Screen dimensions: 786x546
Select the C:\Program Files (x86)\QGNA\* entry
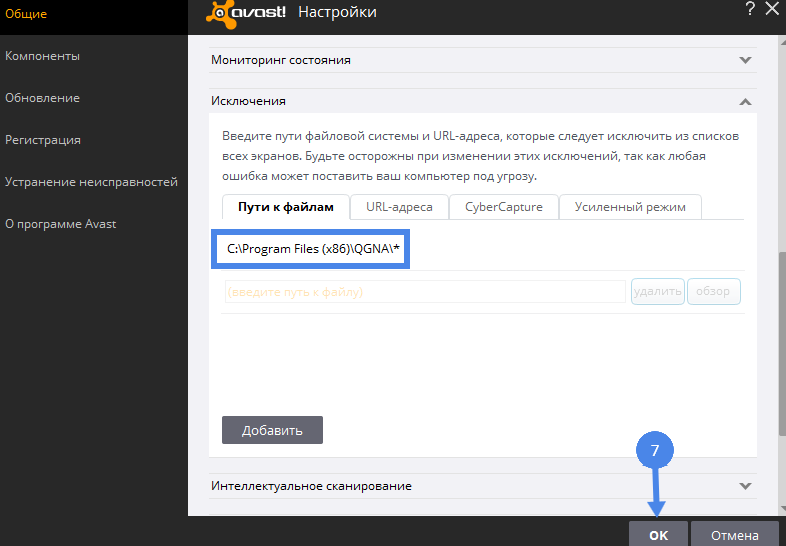pyautogui.click(x=313, y=249)
